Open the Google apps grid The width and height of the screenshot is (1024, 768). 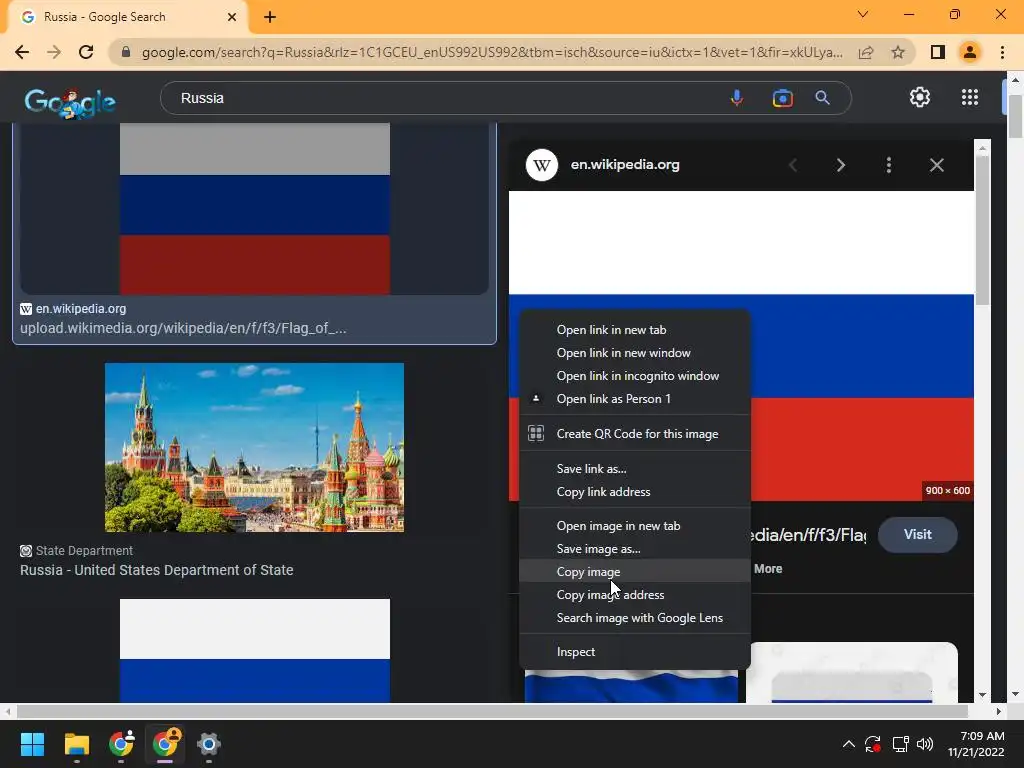(970, 97)
